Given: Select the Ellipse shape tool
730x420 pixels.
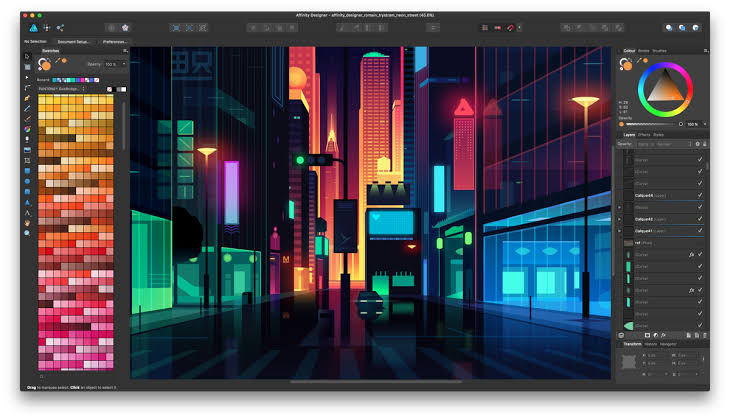Looking at the screenshot, I should click(27, 181).
